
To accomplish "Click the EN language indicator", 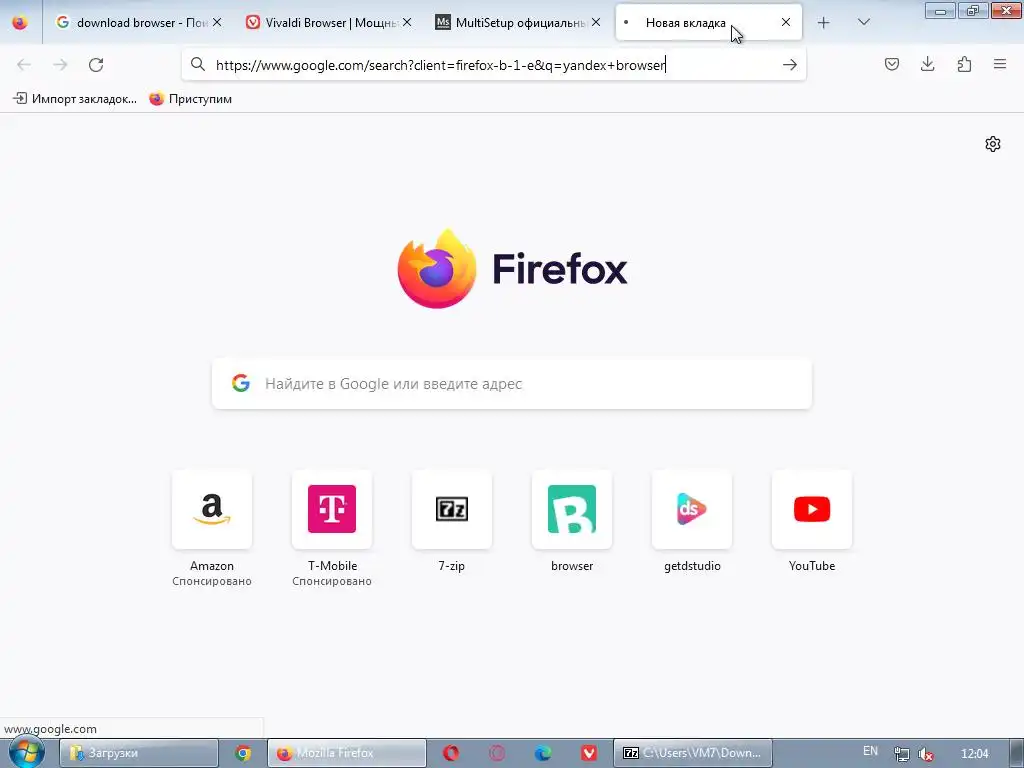I will pos(870,751).
